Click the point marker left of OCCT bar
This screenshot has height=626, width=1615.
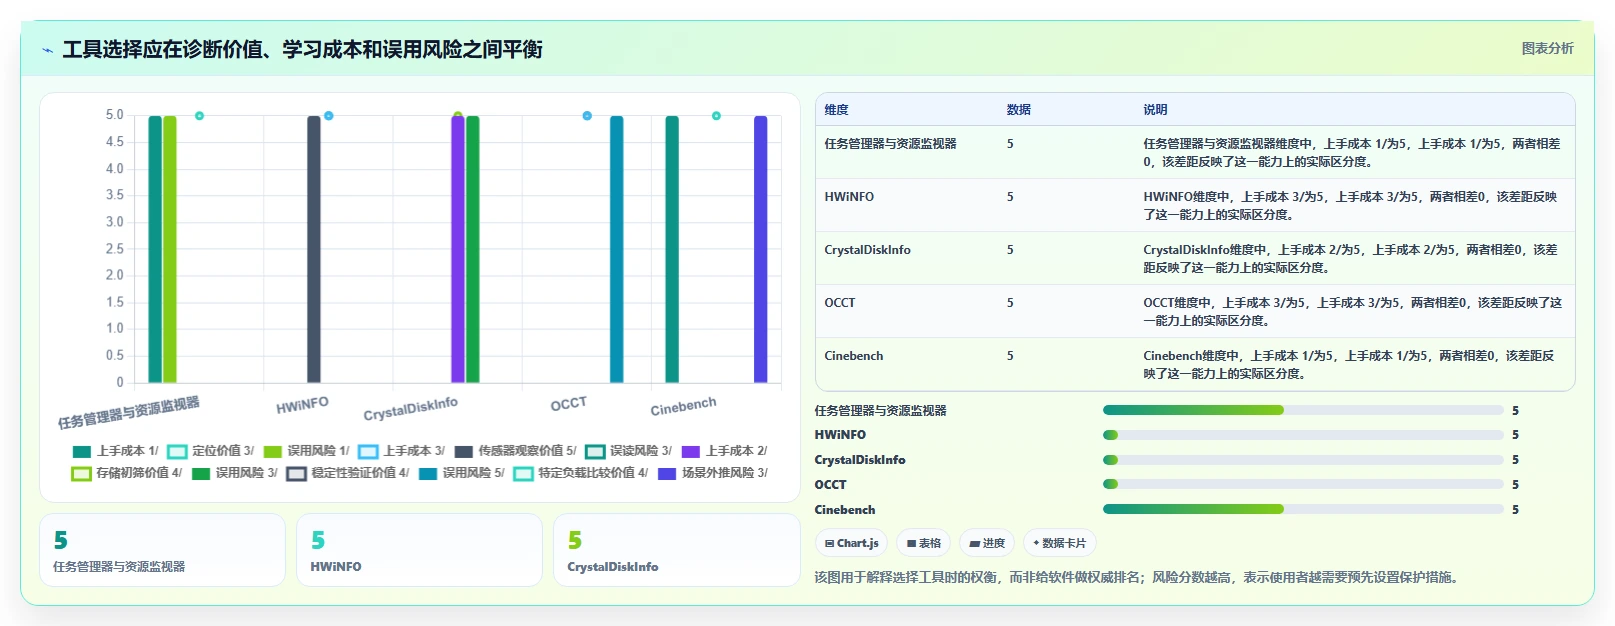point(587,116)
